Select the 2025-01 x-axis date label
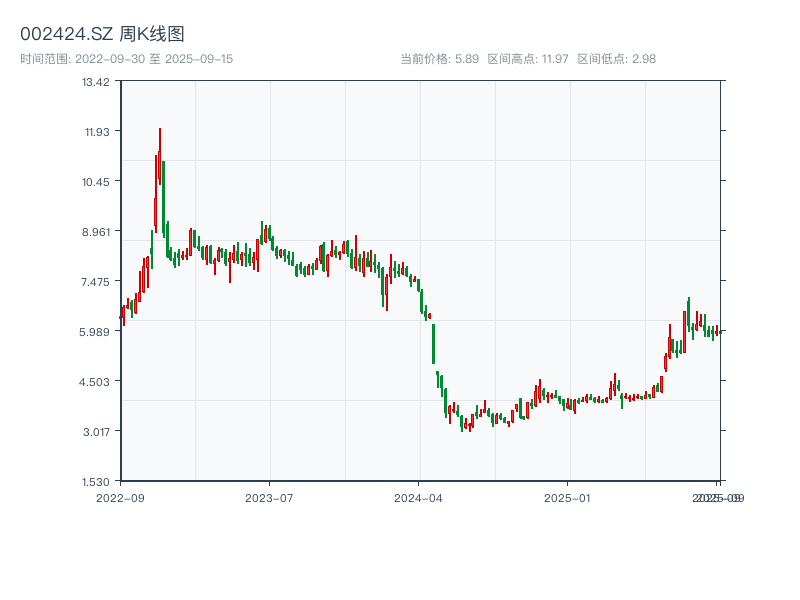The width and height of the screenshot is (800, 600). (x=569, y=497)
